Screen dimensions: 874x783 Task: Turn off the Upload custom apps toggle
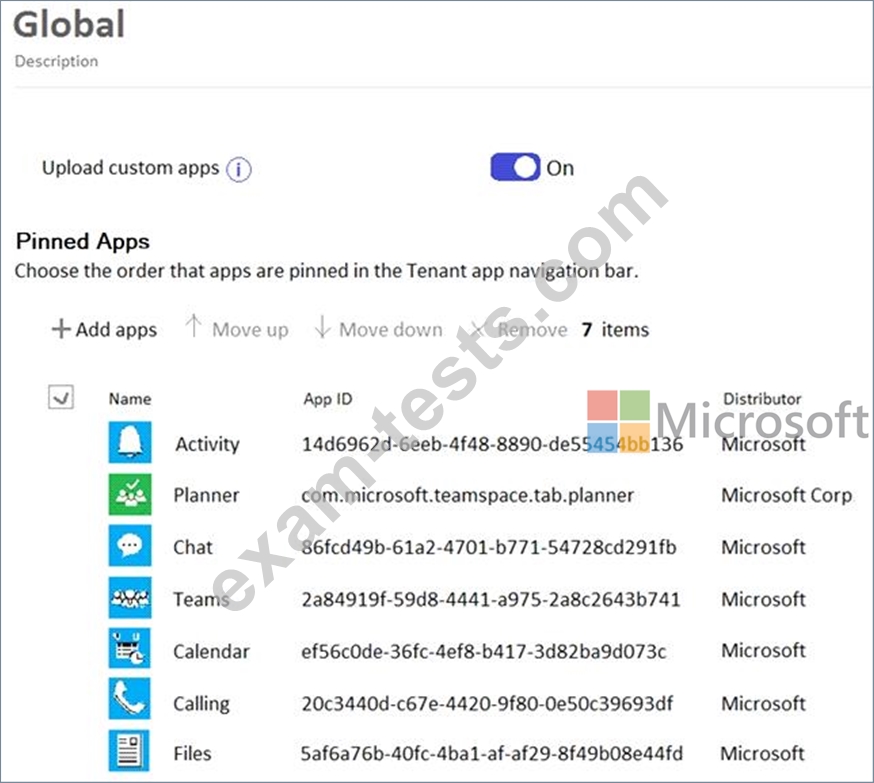(x=515, y=168)
